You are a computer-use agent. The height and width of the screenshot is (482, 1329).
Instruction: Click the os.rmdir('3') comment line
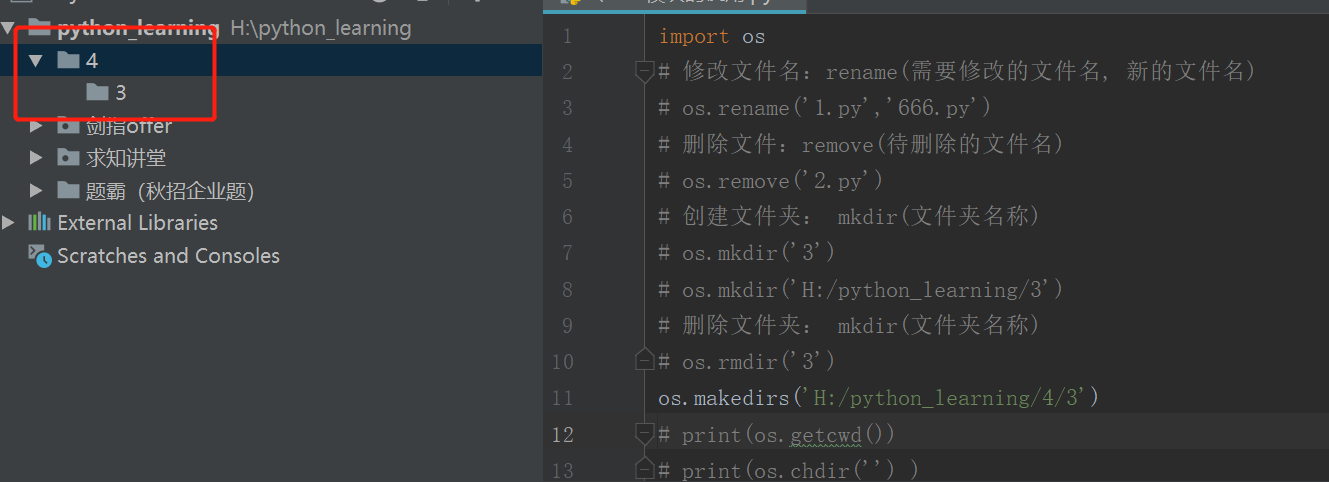(x=747, y=361)
